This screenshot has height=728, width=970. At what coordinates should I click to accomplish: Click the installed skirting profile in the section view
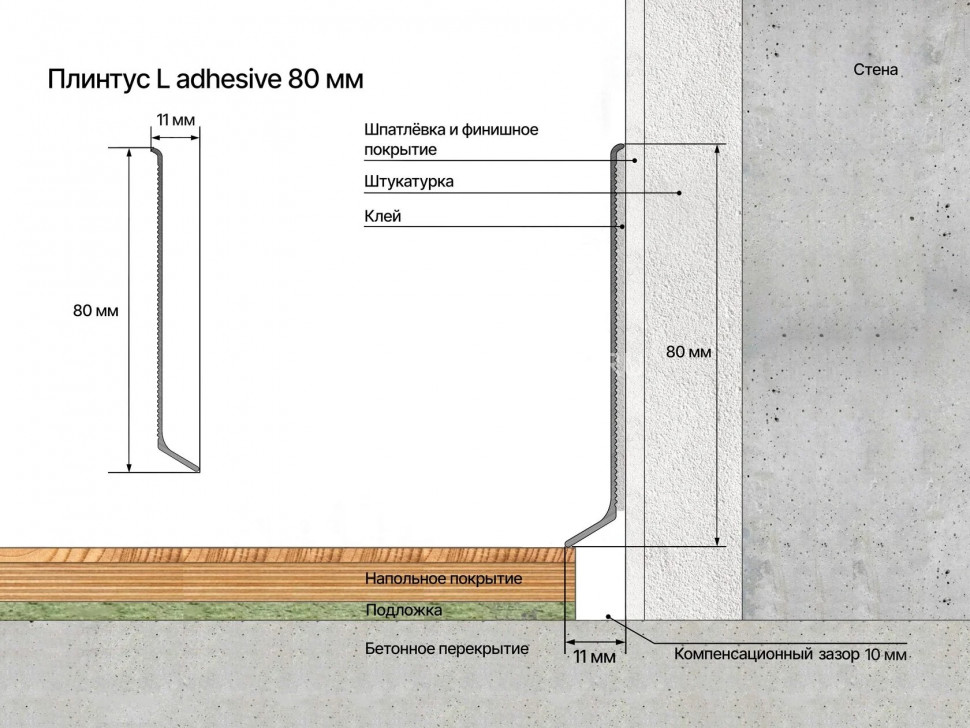(612, 350)
